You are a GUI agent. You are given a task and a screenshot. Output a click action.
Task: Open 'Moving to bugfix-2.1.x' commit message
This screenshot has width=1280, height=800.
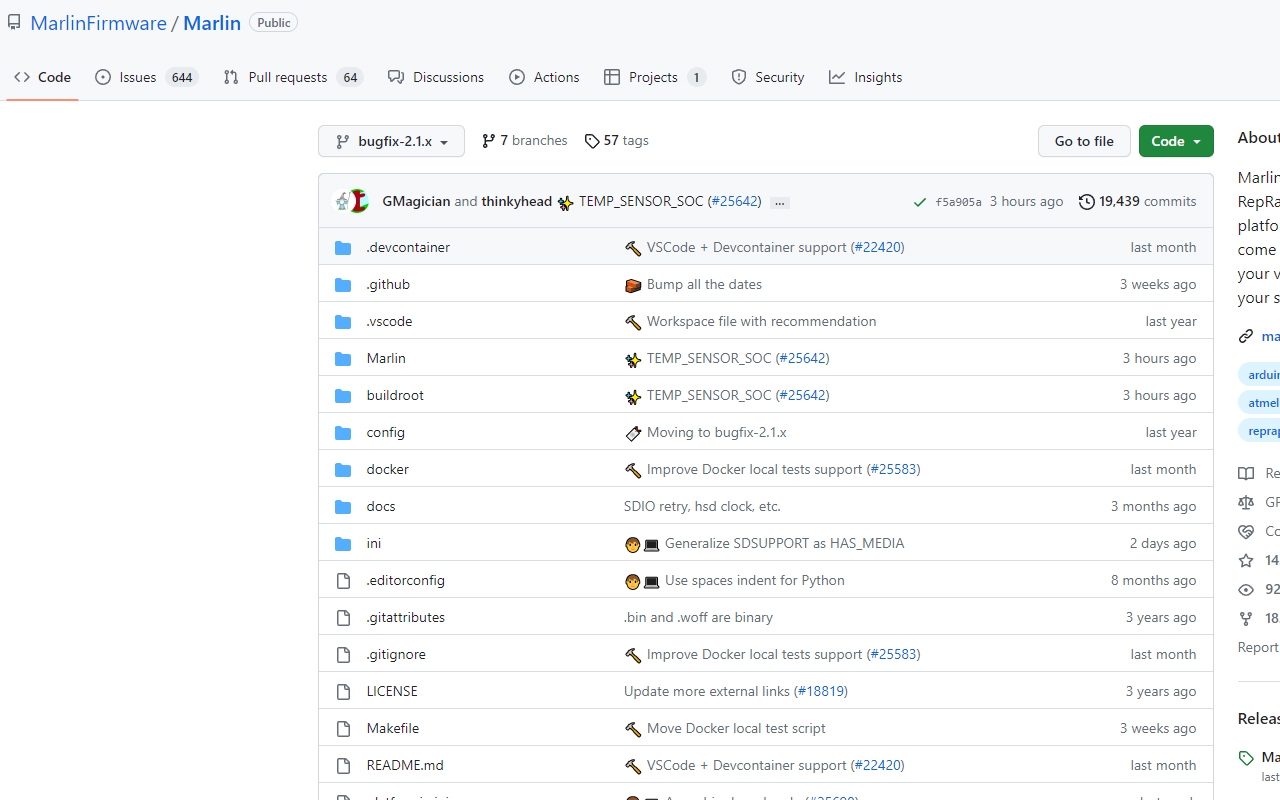(x=717, y=432)
